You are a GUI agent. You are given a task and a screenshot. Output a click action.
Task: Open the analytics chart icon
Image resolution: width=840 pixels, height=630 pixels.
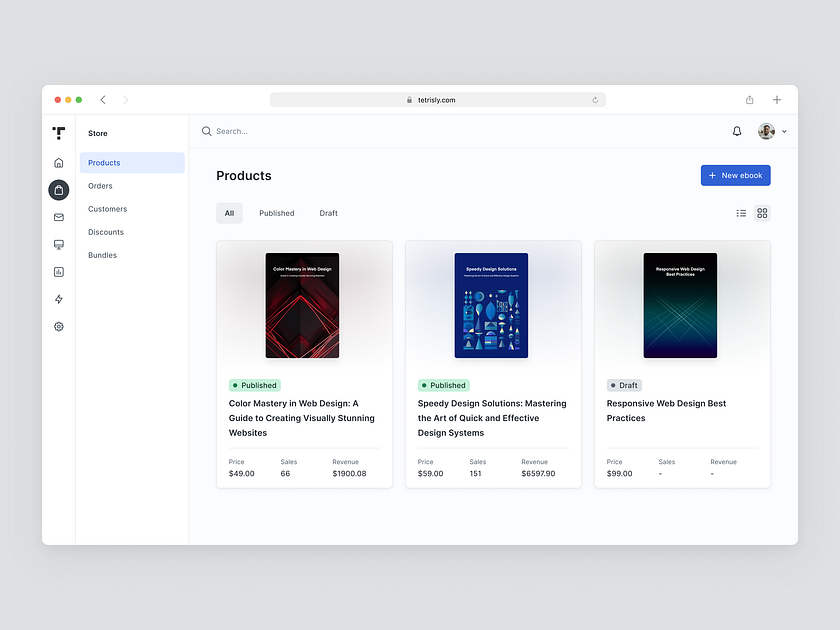[58, 271]
